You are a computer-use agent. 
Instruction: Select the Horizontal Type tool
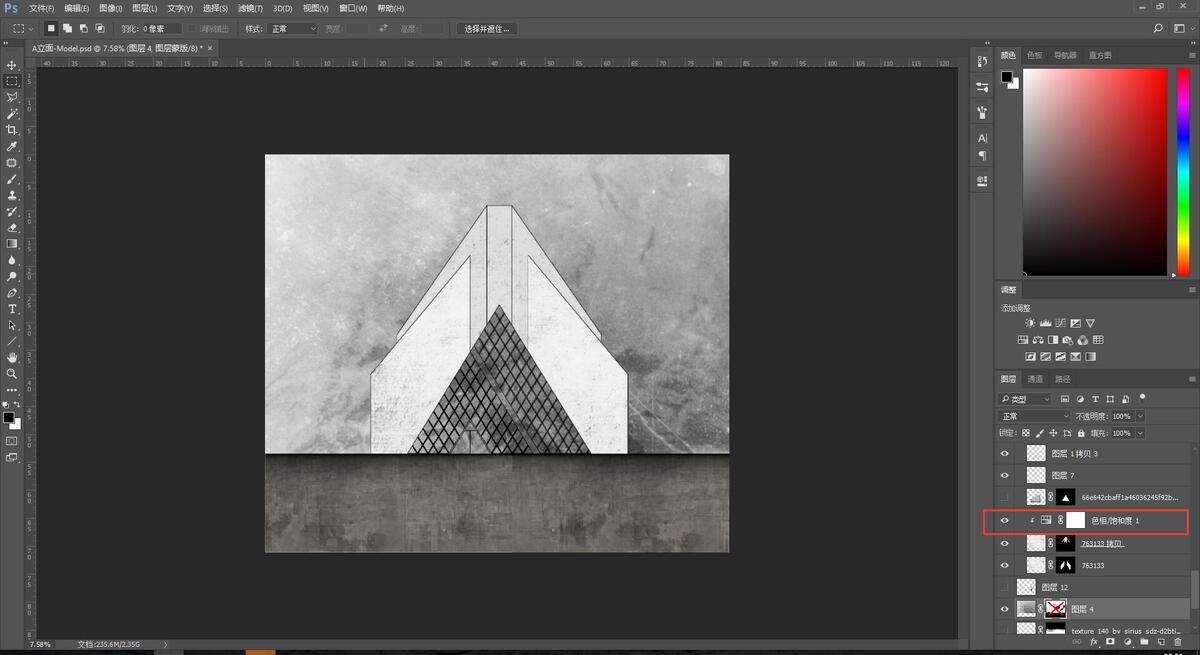(12, 309)
